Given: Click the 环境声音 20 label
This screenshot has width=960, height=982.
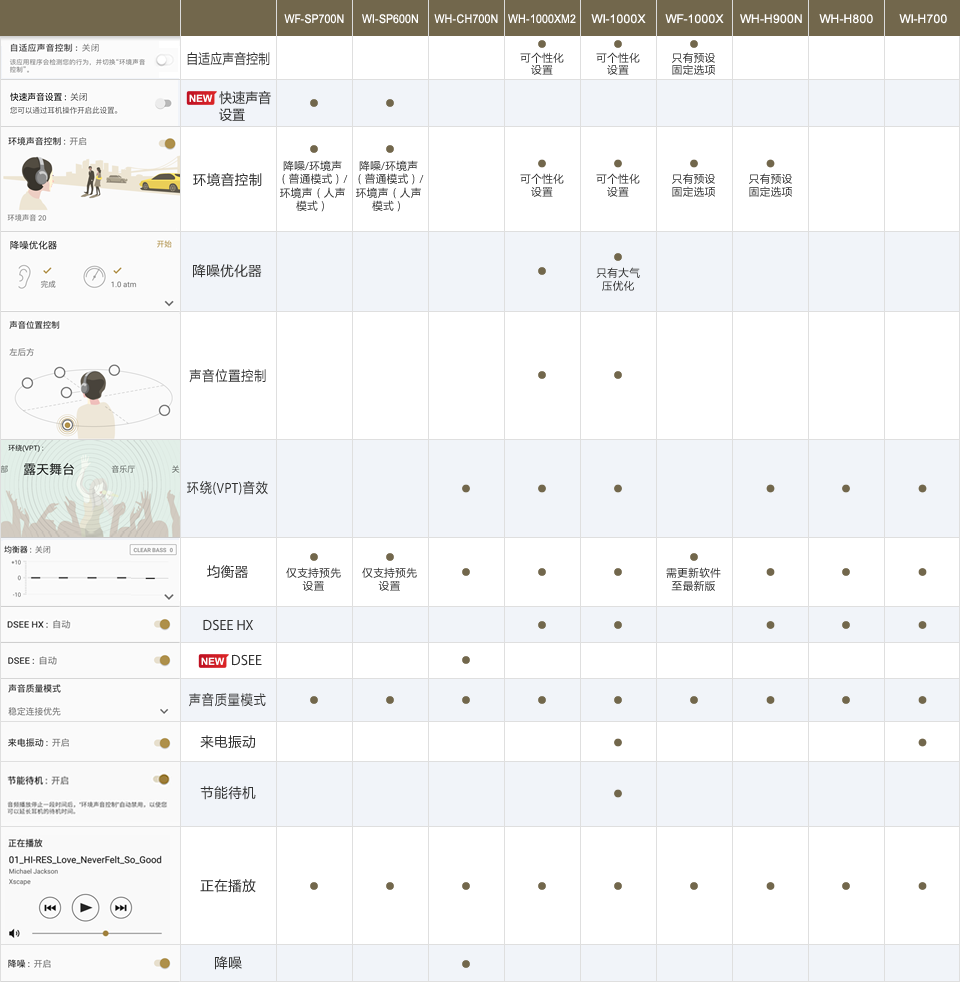Looking at the screenshot, I should pos(27,218).
